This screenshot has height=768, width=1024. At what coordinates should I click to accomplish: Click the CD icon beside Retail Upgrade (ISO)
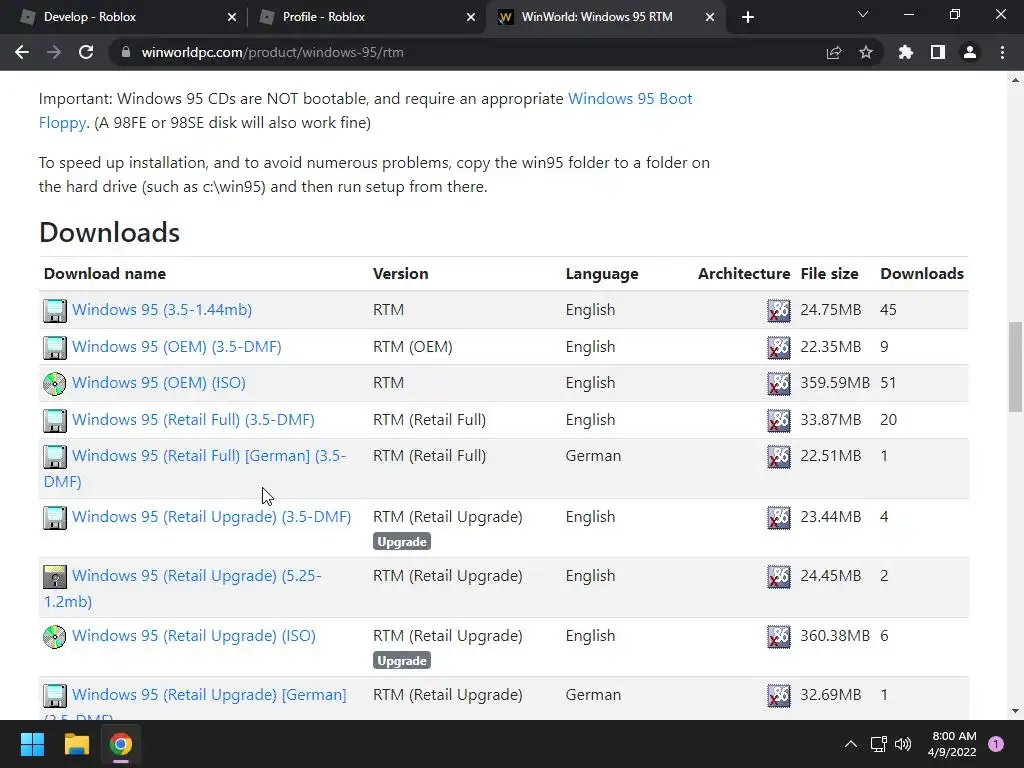[55, 637]
